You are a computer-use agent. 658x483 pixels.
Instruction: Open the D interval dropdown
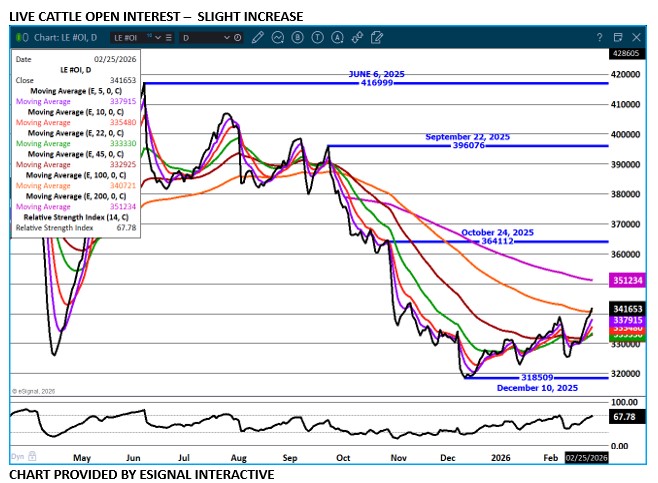click(210, 38)
